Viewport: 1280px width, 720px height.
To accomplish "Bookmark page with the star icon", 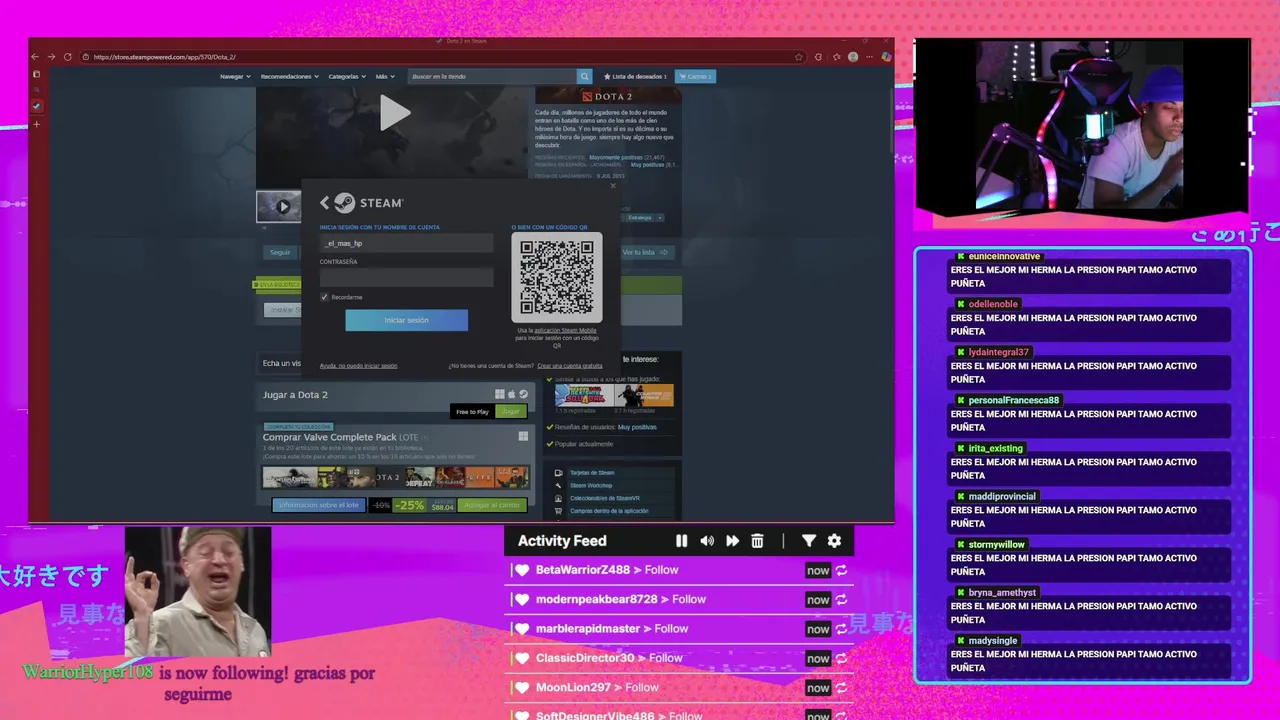I will click(798, 57).
